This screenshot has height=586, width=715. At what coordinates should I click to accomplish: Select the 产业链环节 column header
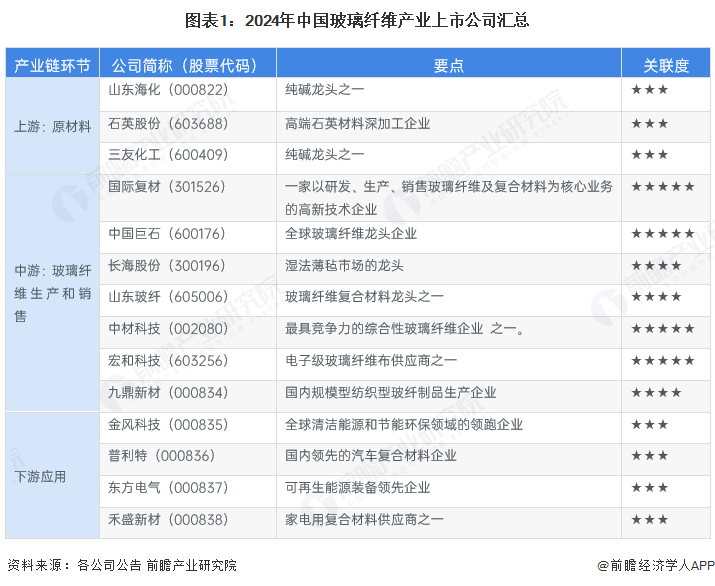51,66
